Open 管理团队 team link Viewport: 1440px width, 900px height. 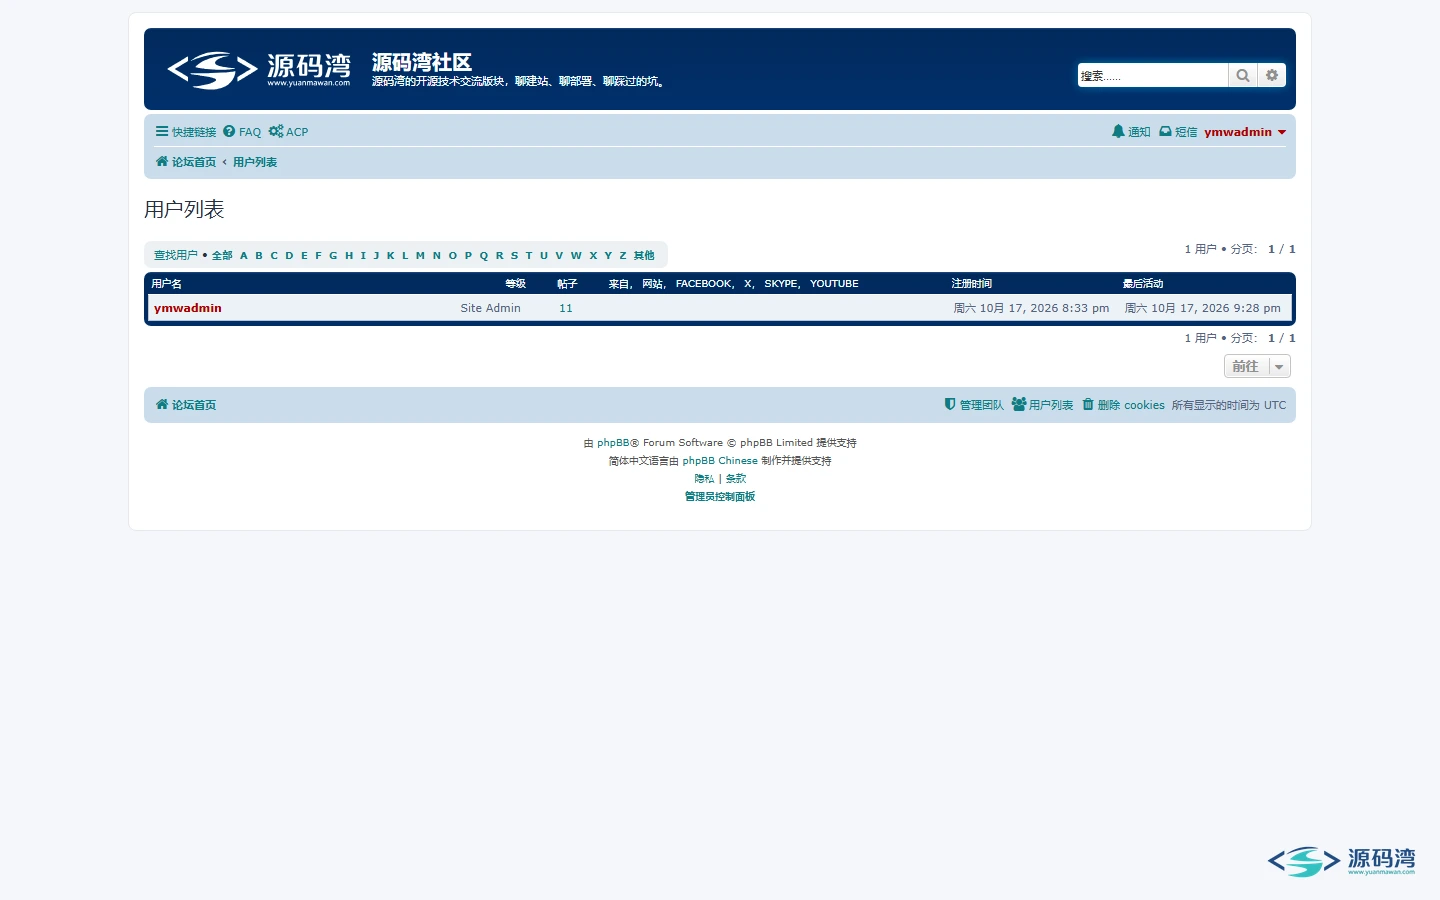point(974,405)
